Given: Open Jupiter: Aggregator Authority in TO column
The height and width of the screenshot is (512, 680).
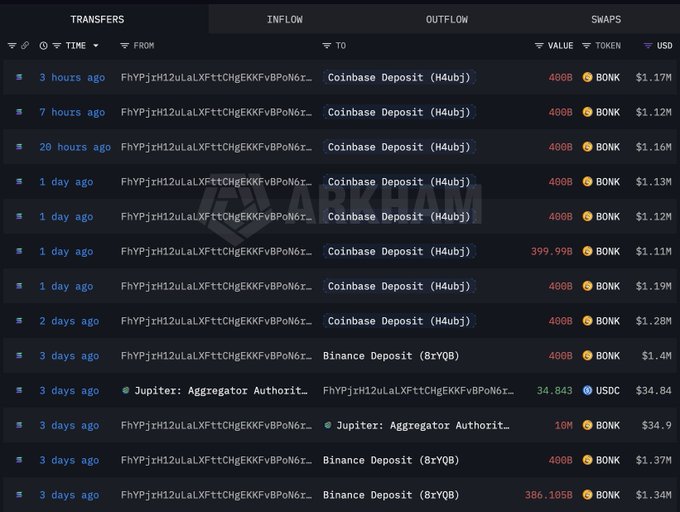Looking at the screenshot, I should [x=423, y=426].
